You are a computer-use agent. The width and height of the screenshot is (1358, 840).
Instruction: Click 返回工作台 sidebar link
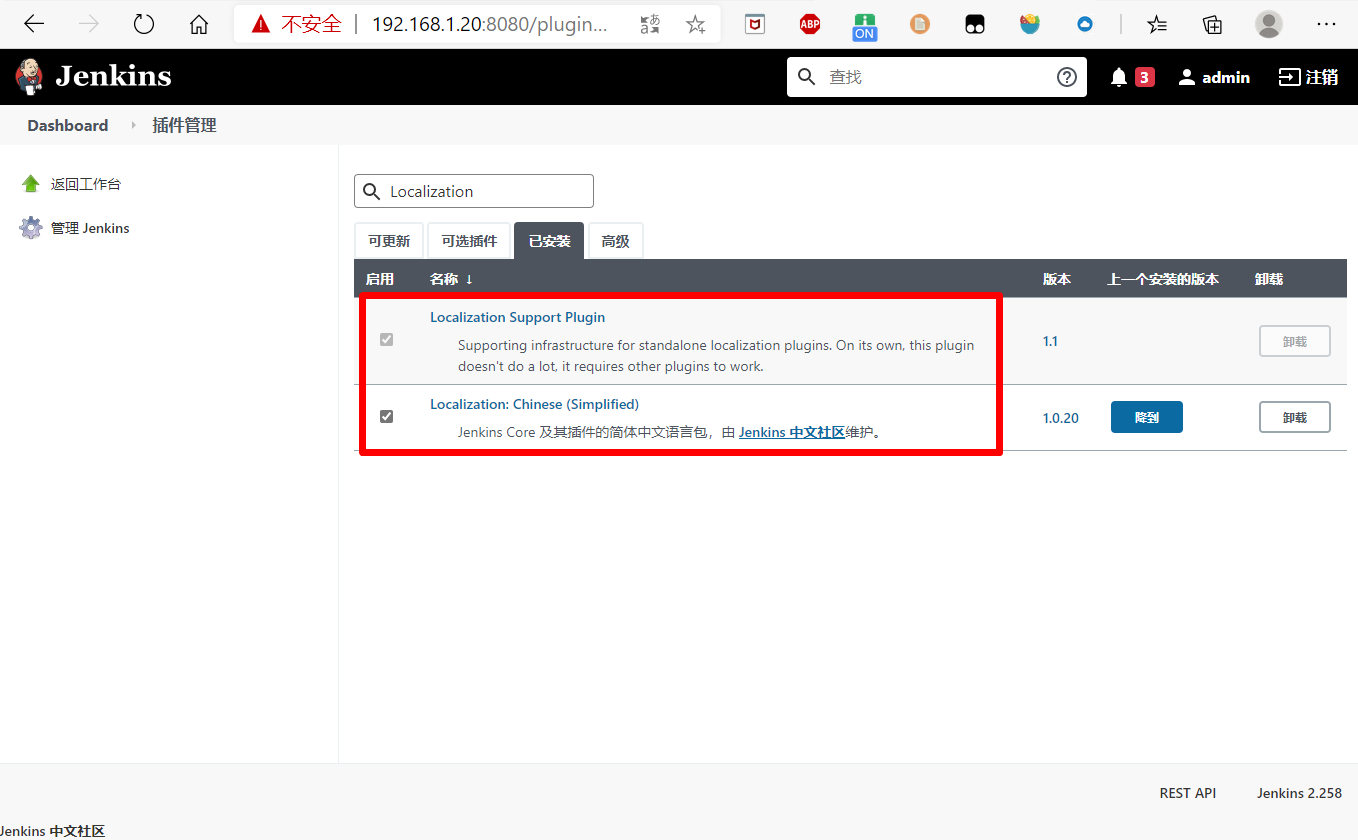pos(86,184)
